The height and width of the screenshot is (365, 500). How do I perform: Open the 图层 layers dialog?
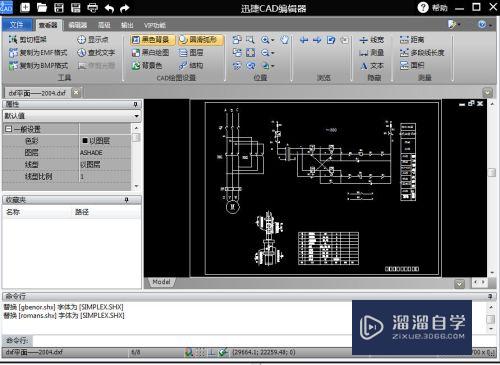point(191,53)
